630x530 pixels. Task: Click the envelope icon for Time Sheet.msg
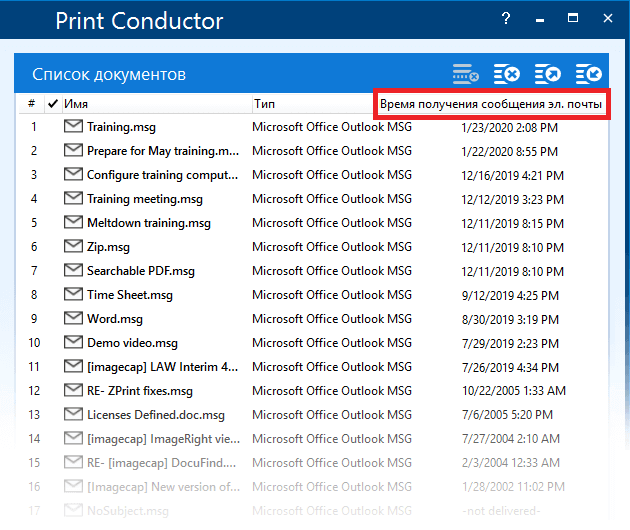pyautogui.click(x=73, y=294)
